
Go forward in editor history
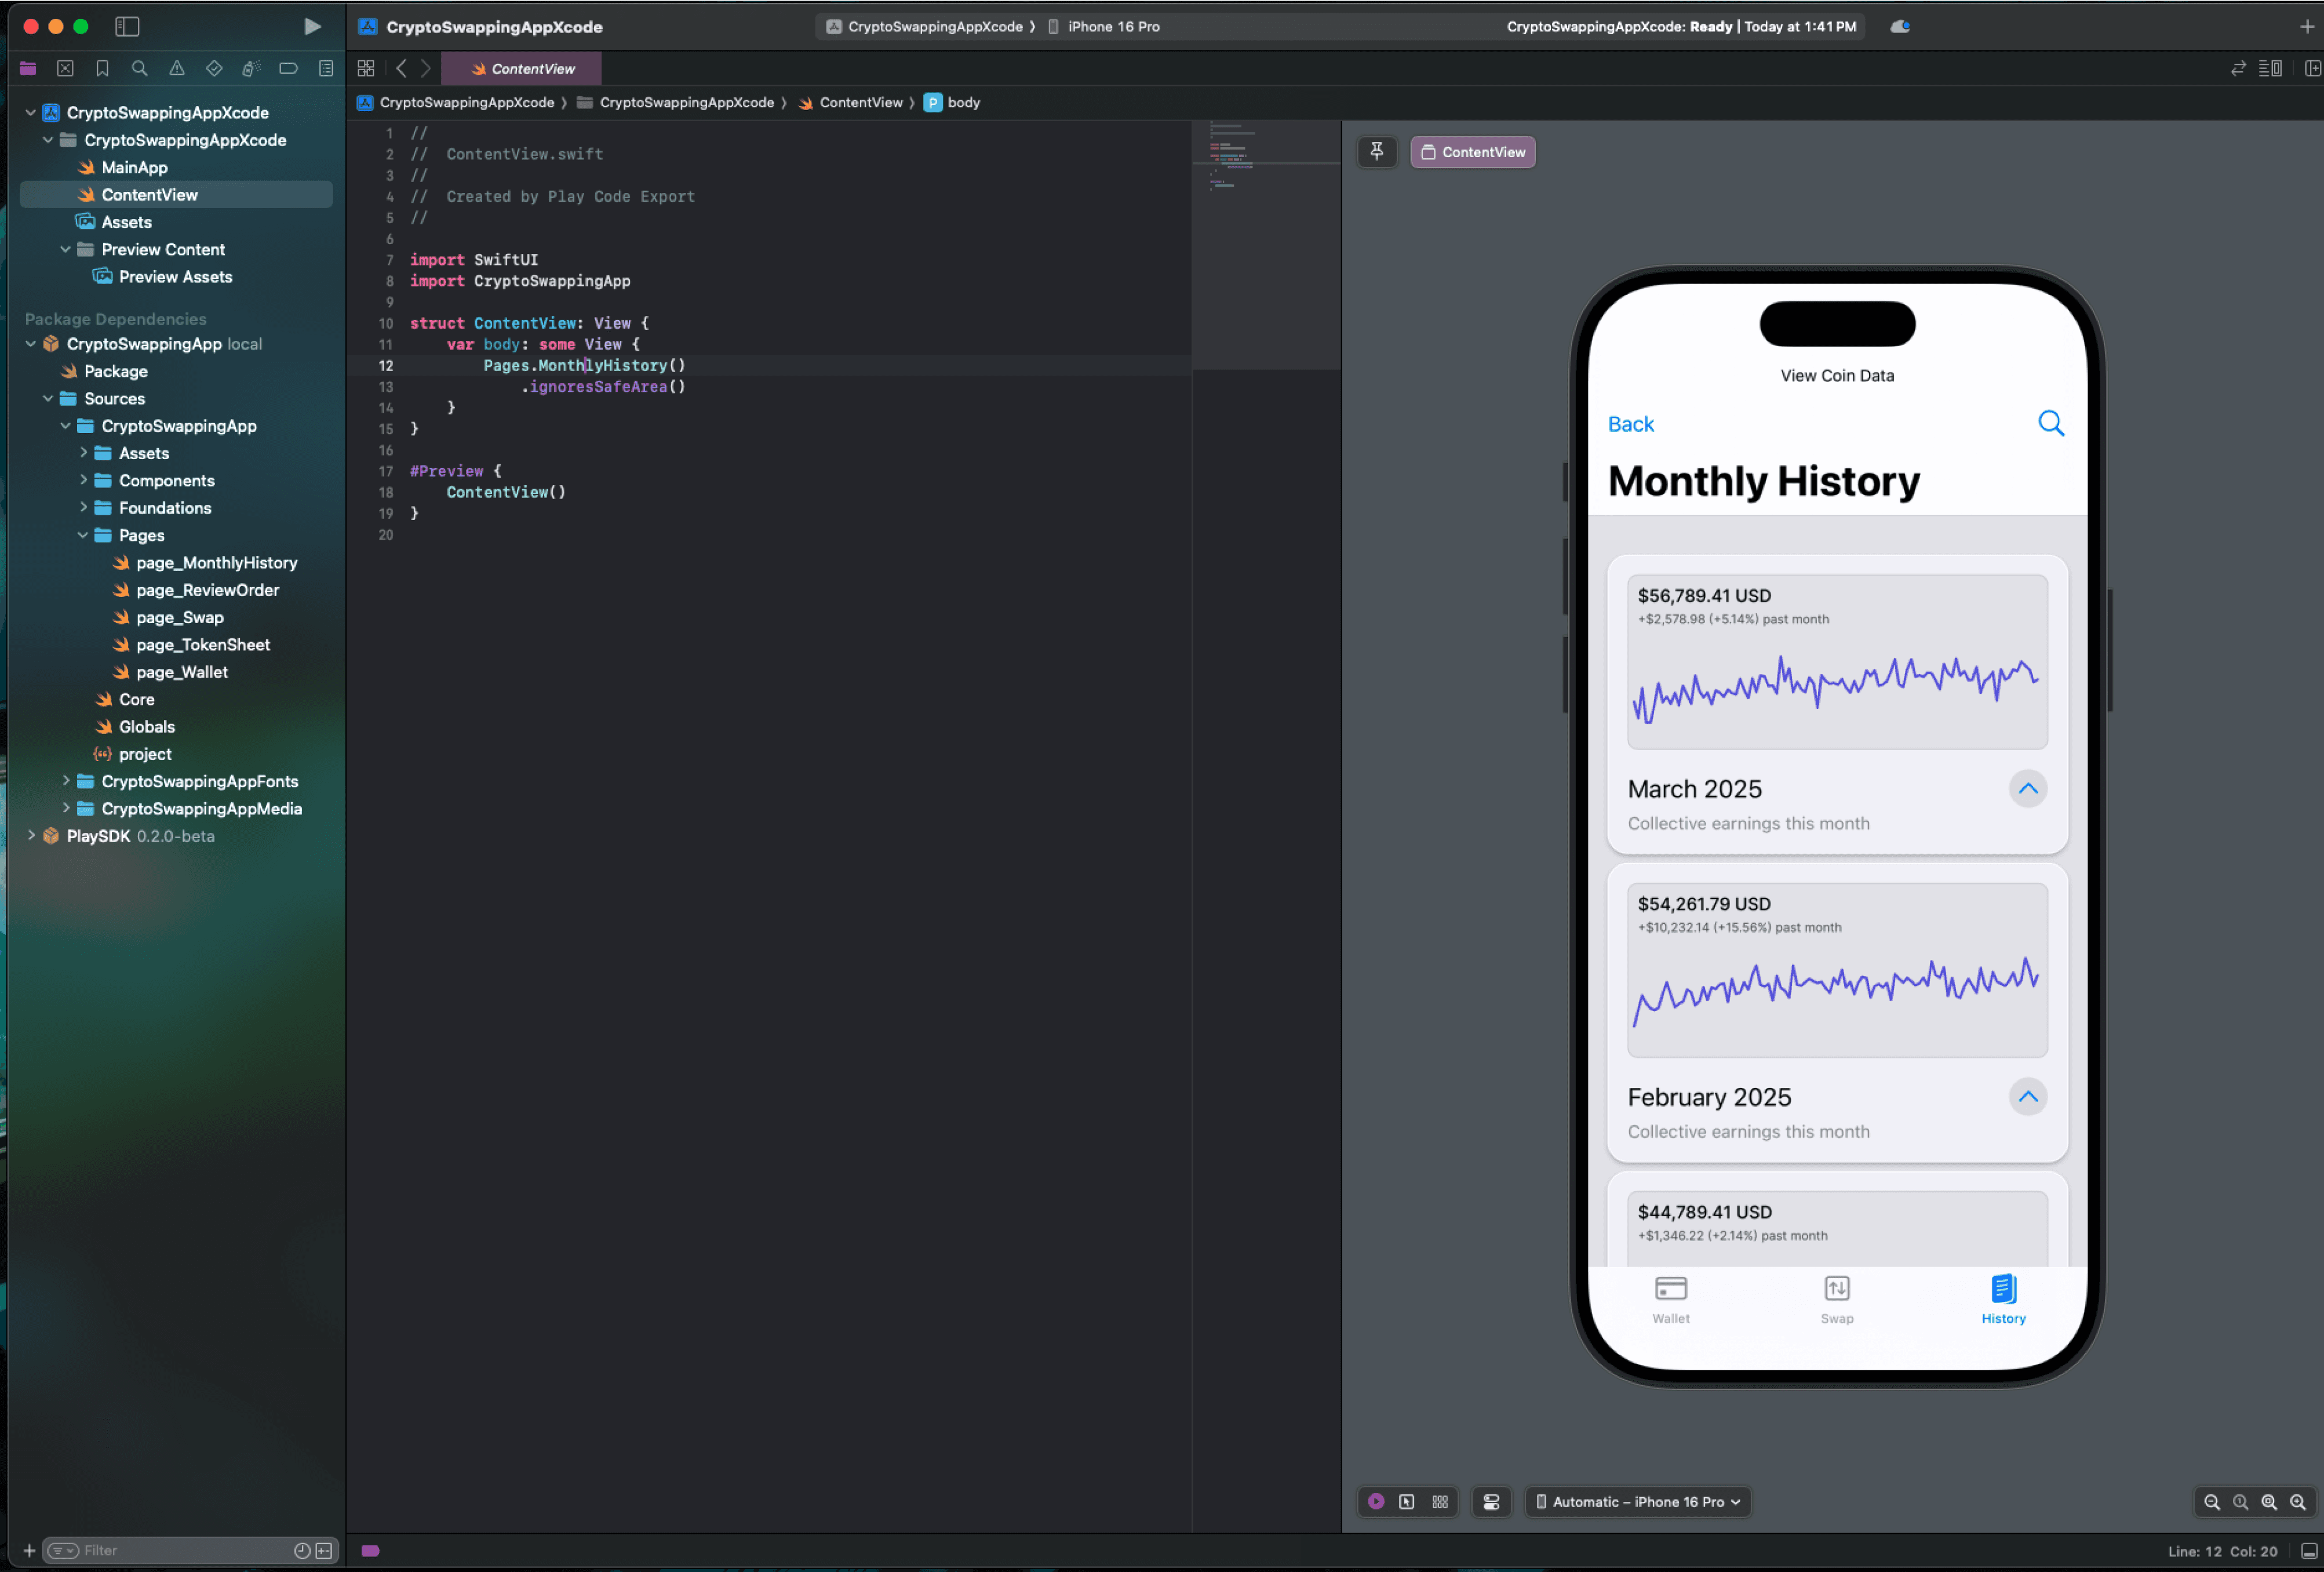click(x=426, y=68)
